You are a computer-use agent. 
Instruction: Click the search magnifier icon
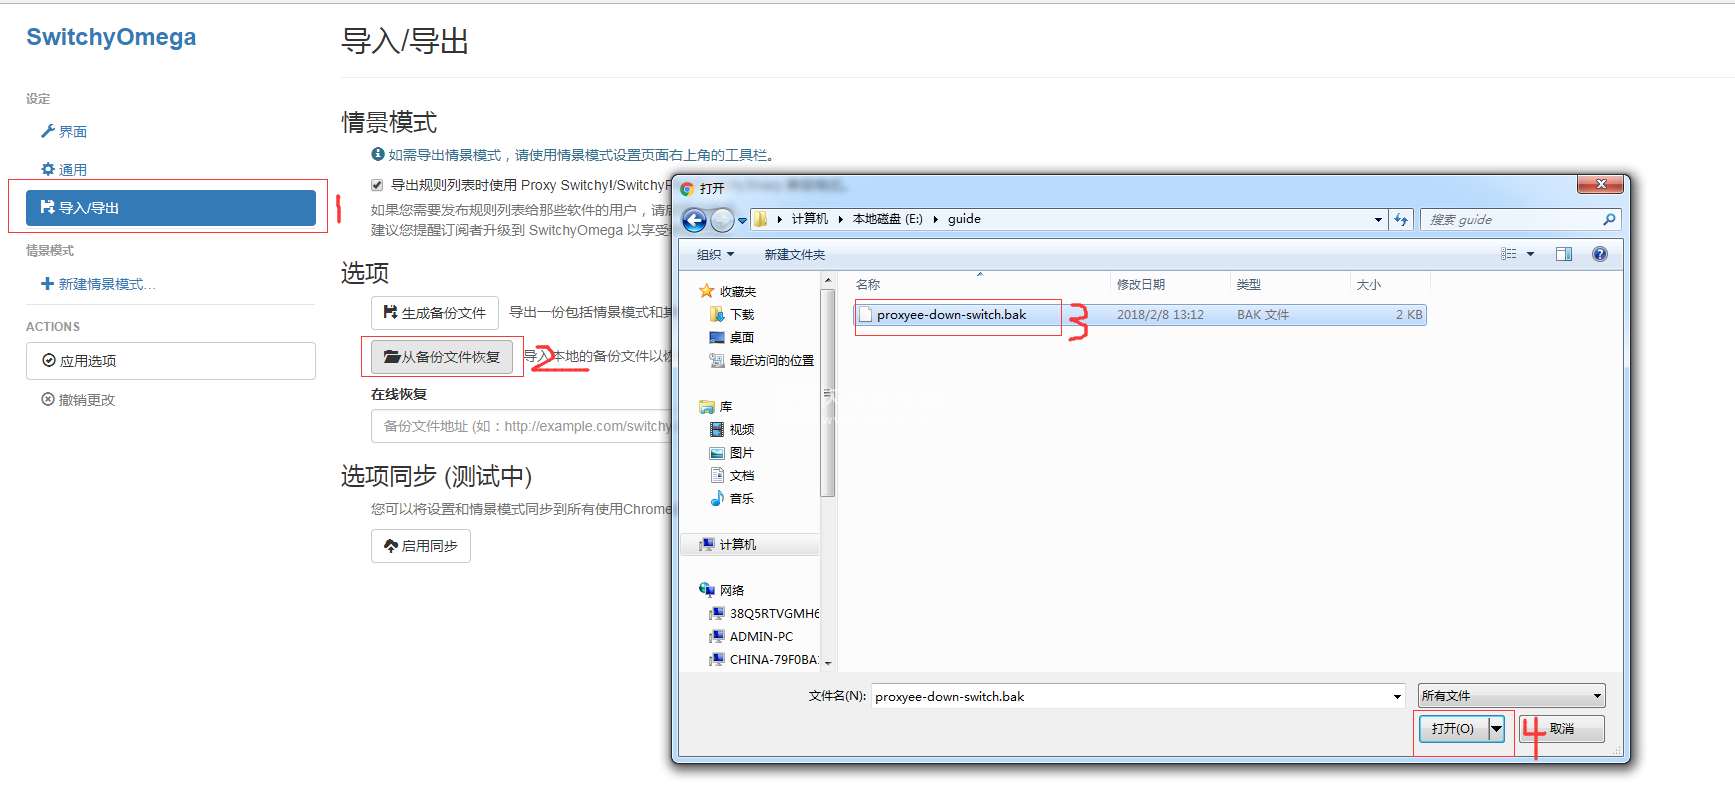(x=1609, y=220)
